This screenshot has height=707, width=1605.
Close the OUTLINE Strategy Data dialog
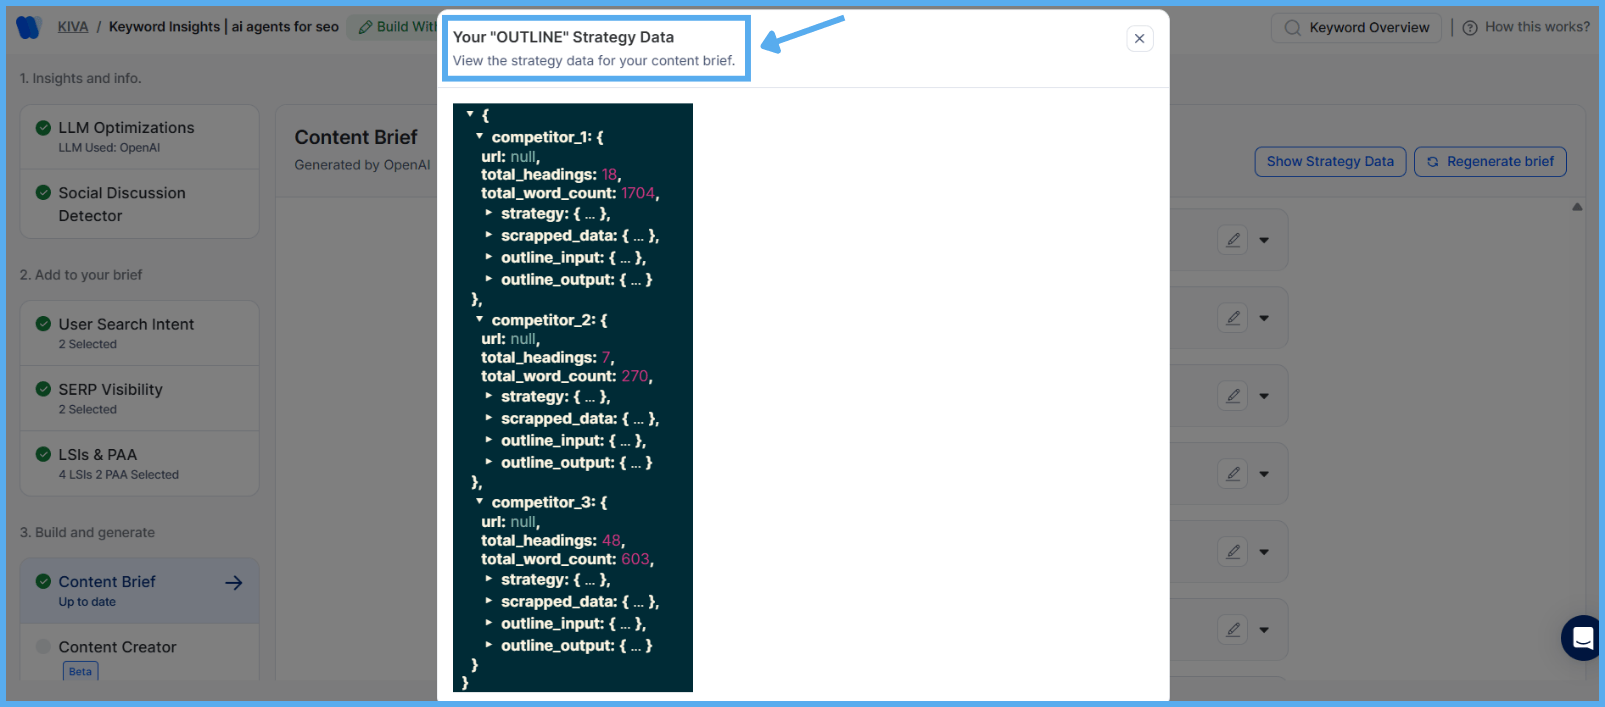pyautogui.click(x=1139, y=38)
